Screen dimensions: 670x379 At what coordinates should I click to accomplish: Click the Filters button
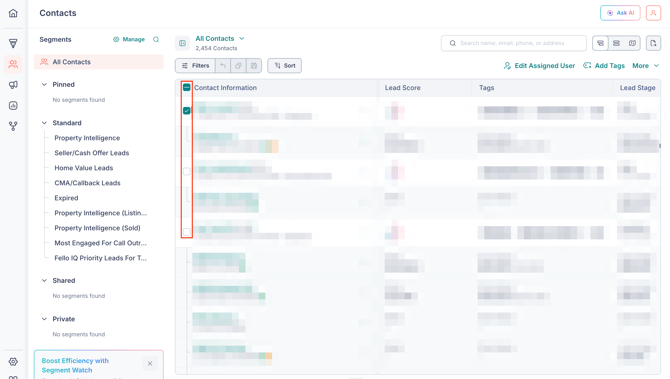[x=195, y=65]
